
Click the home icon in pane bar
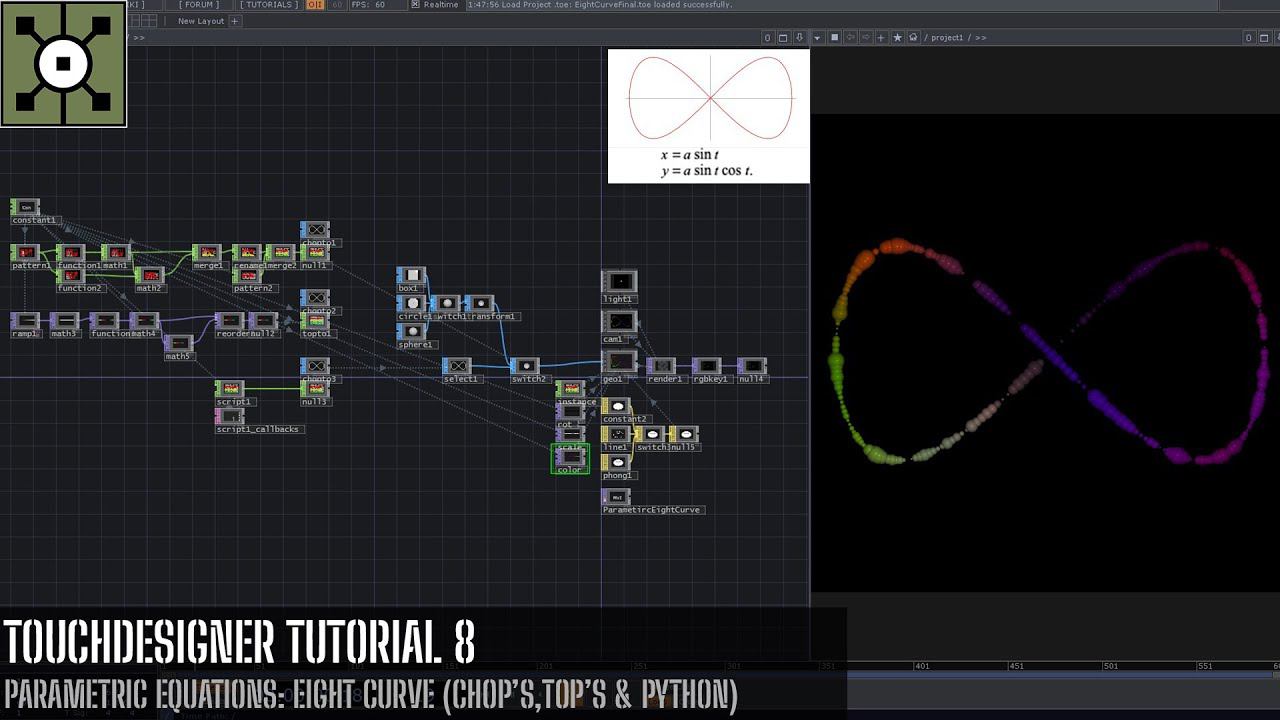point(913,38)
